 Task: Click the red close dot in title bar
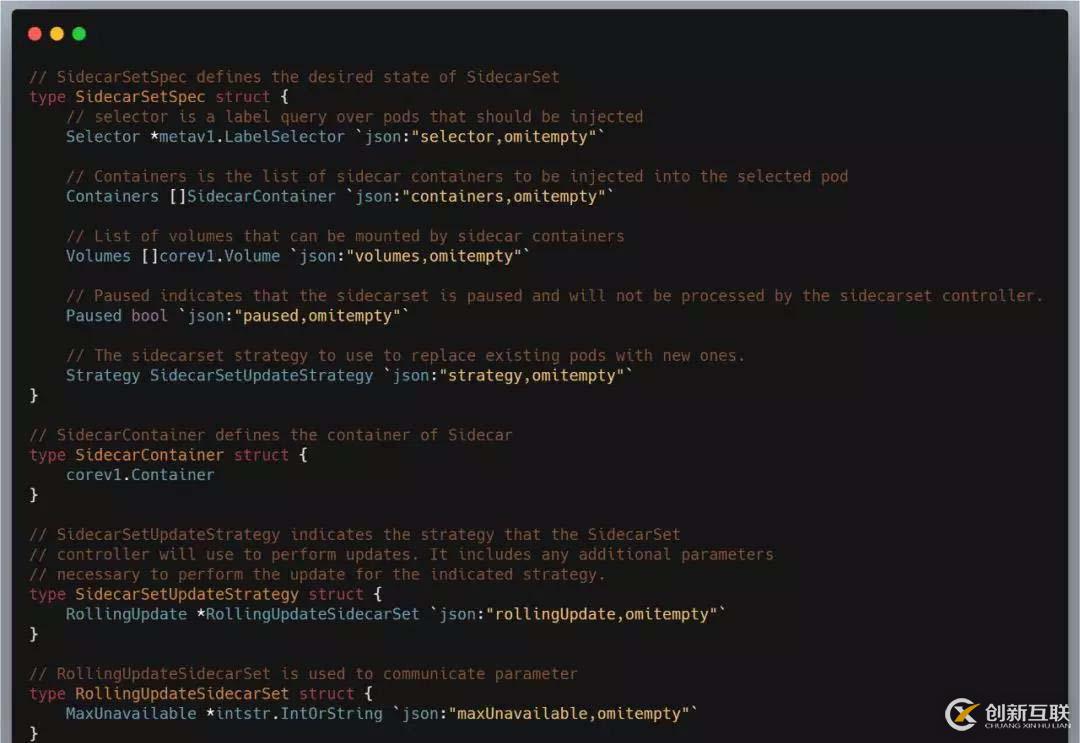pyautogui.click(x=35, y=34)
